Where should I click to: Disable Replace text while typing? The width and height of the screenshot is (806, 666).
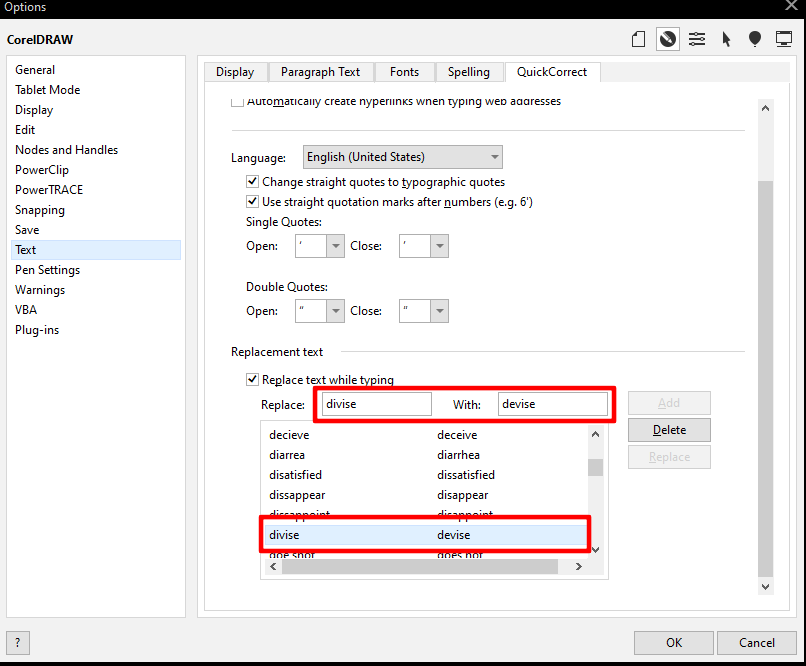tap(252, 379)
